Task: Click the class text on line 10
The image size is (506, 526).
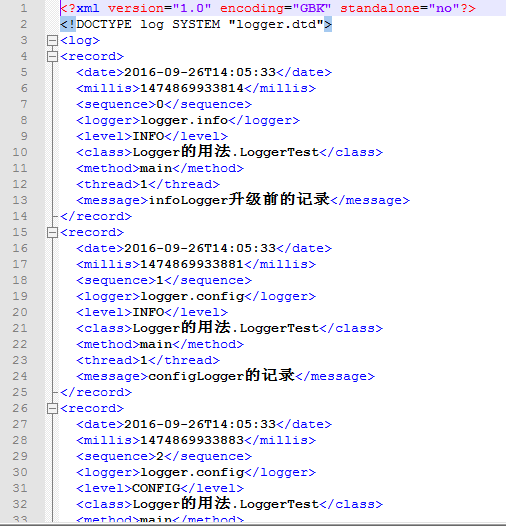Action: click(225, 152)
